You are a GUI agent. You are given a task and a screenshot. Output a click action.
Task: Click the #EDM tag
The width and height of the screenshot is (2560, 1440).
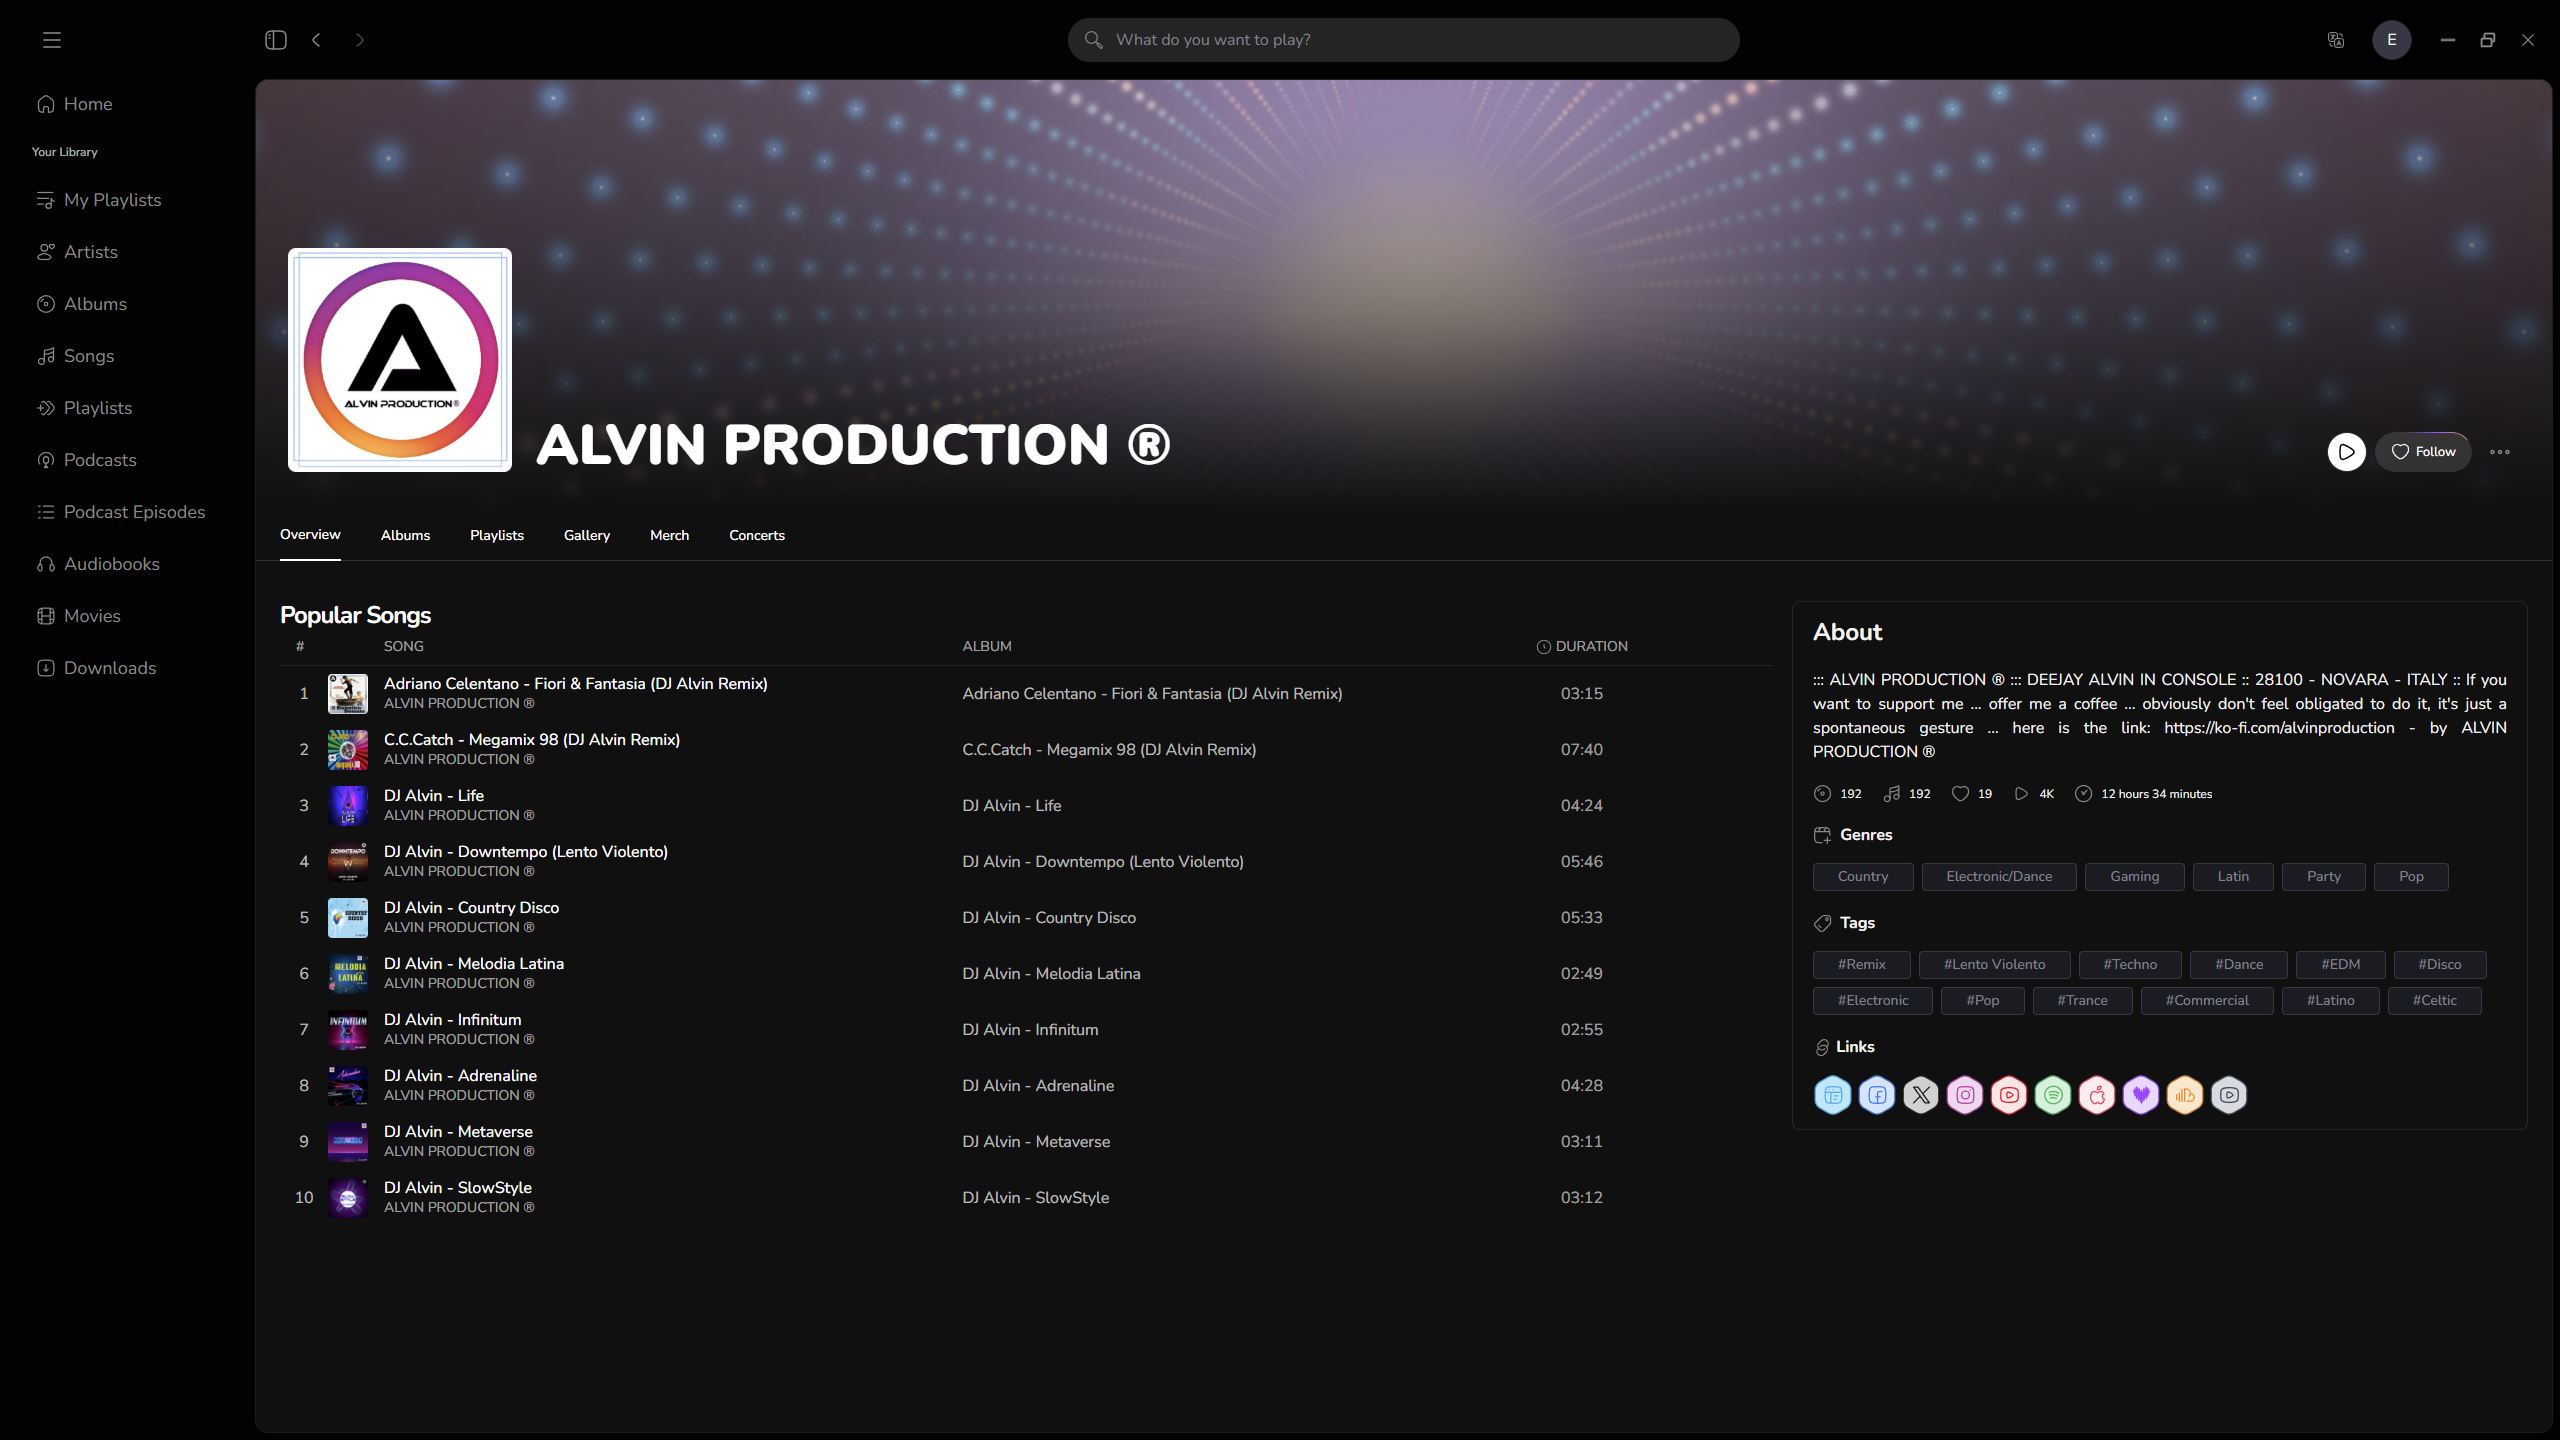pos(2341,965)
